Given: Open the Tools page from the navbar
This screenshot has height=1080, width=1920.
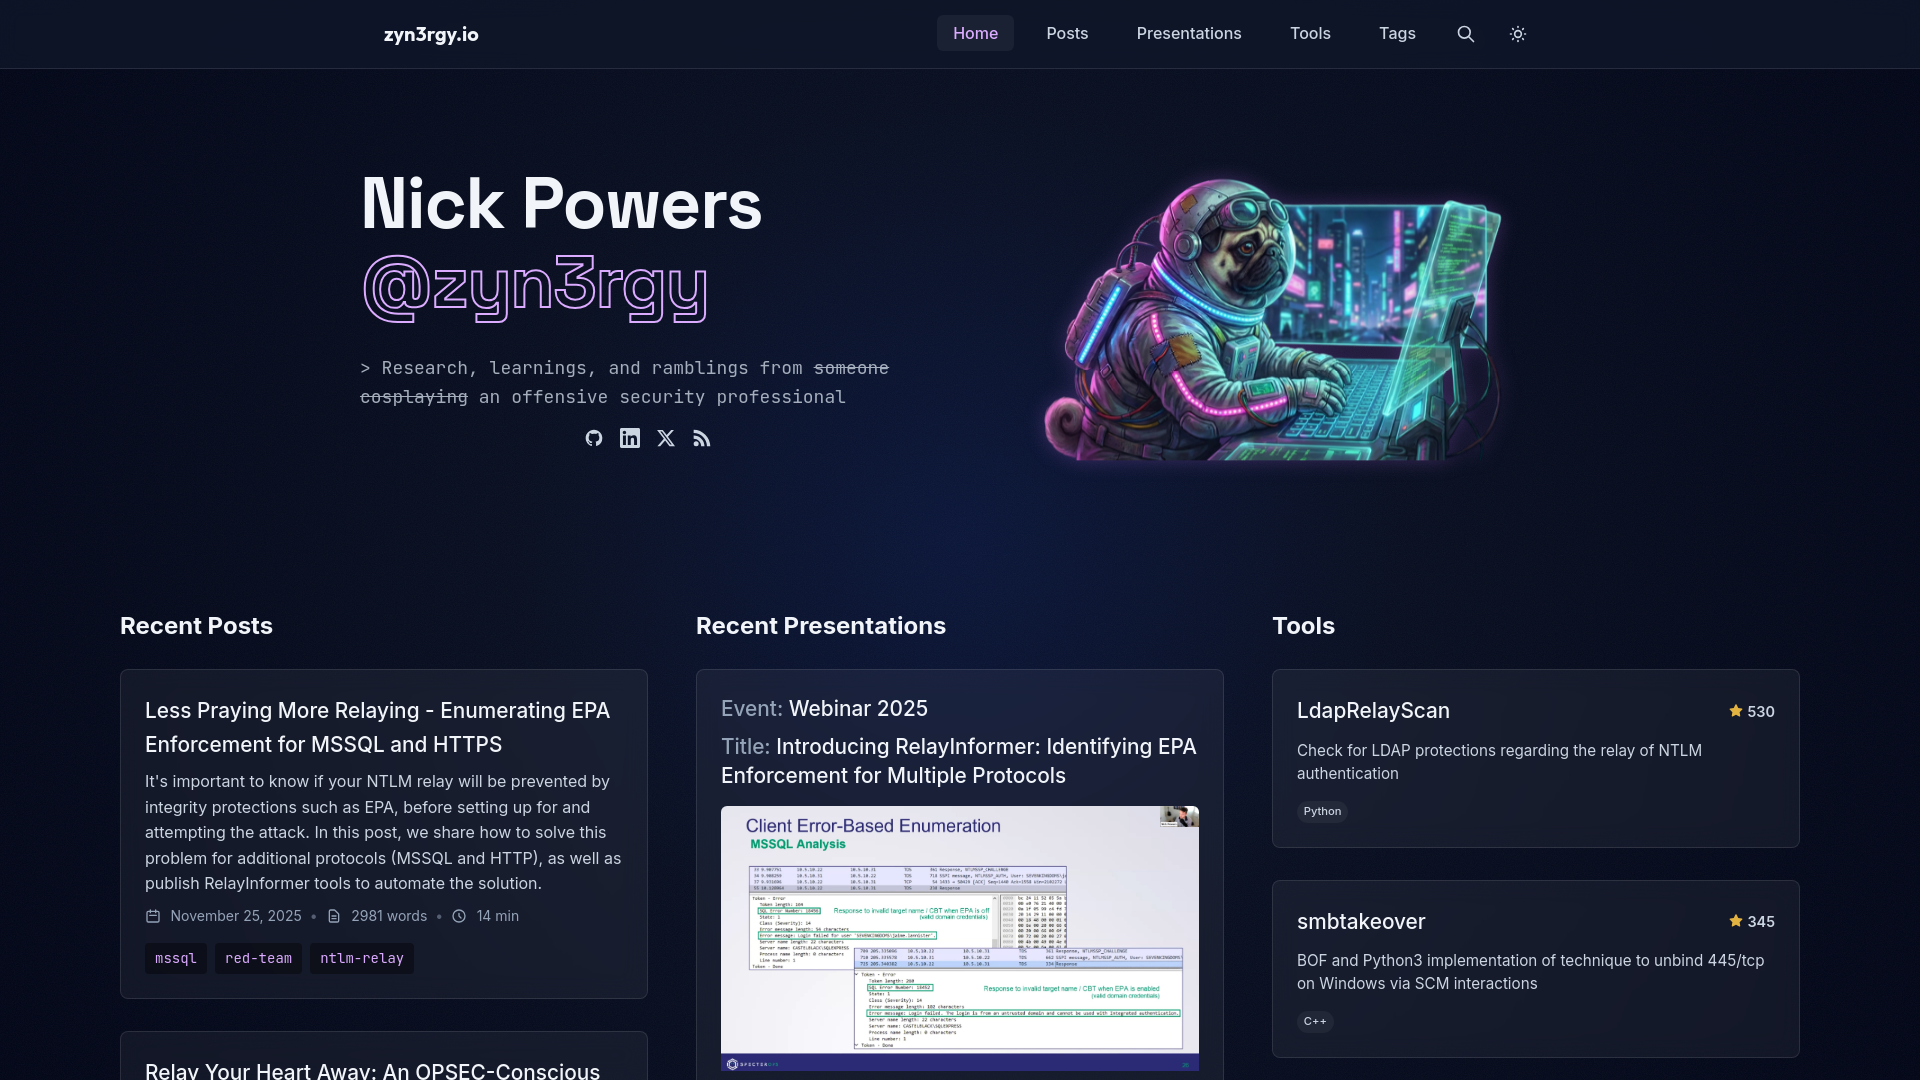Looking at the screenshot, I should (x=1310, y=33).
